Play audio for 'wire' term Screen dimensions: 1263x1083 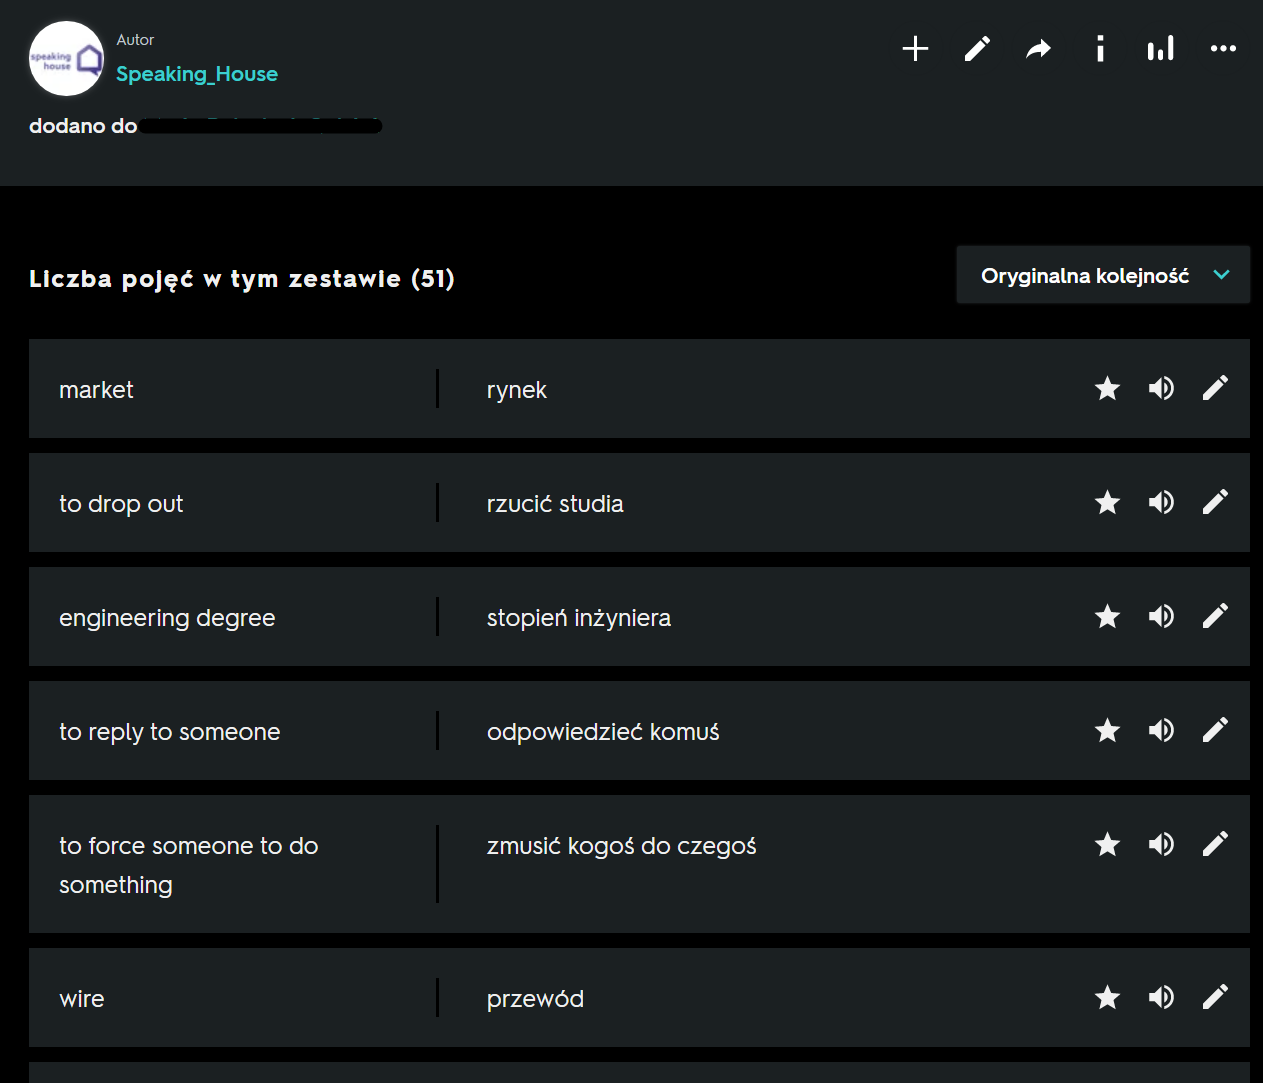1161,997
